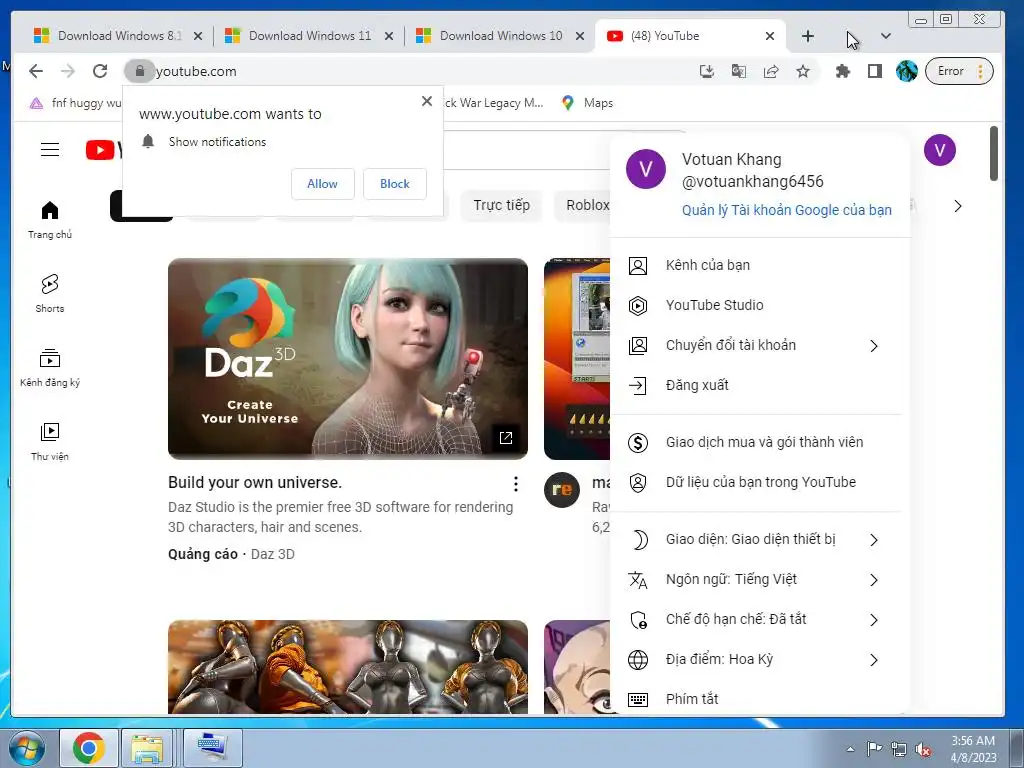Allow YouTube notifications
Viewport: 1024px width, 768px height.
[323, 184]
